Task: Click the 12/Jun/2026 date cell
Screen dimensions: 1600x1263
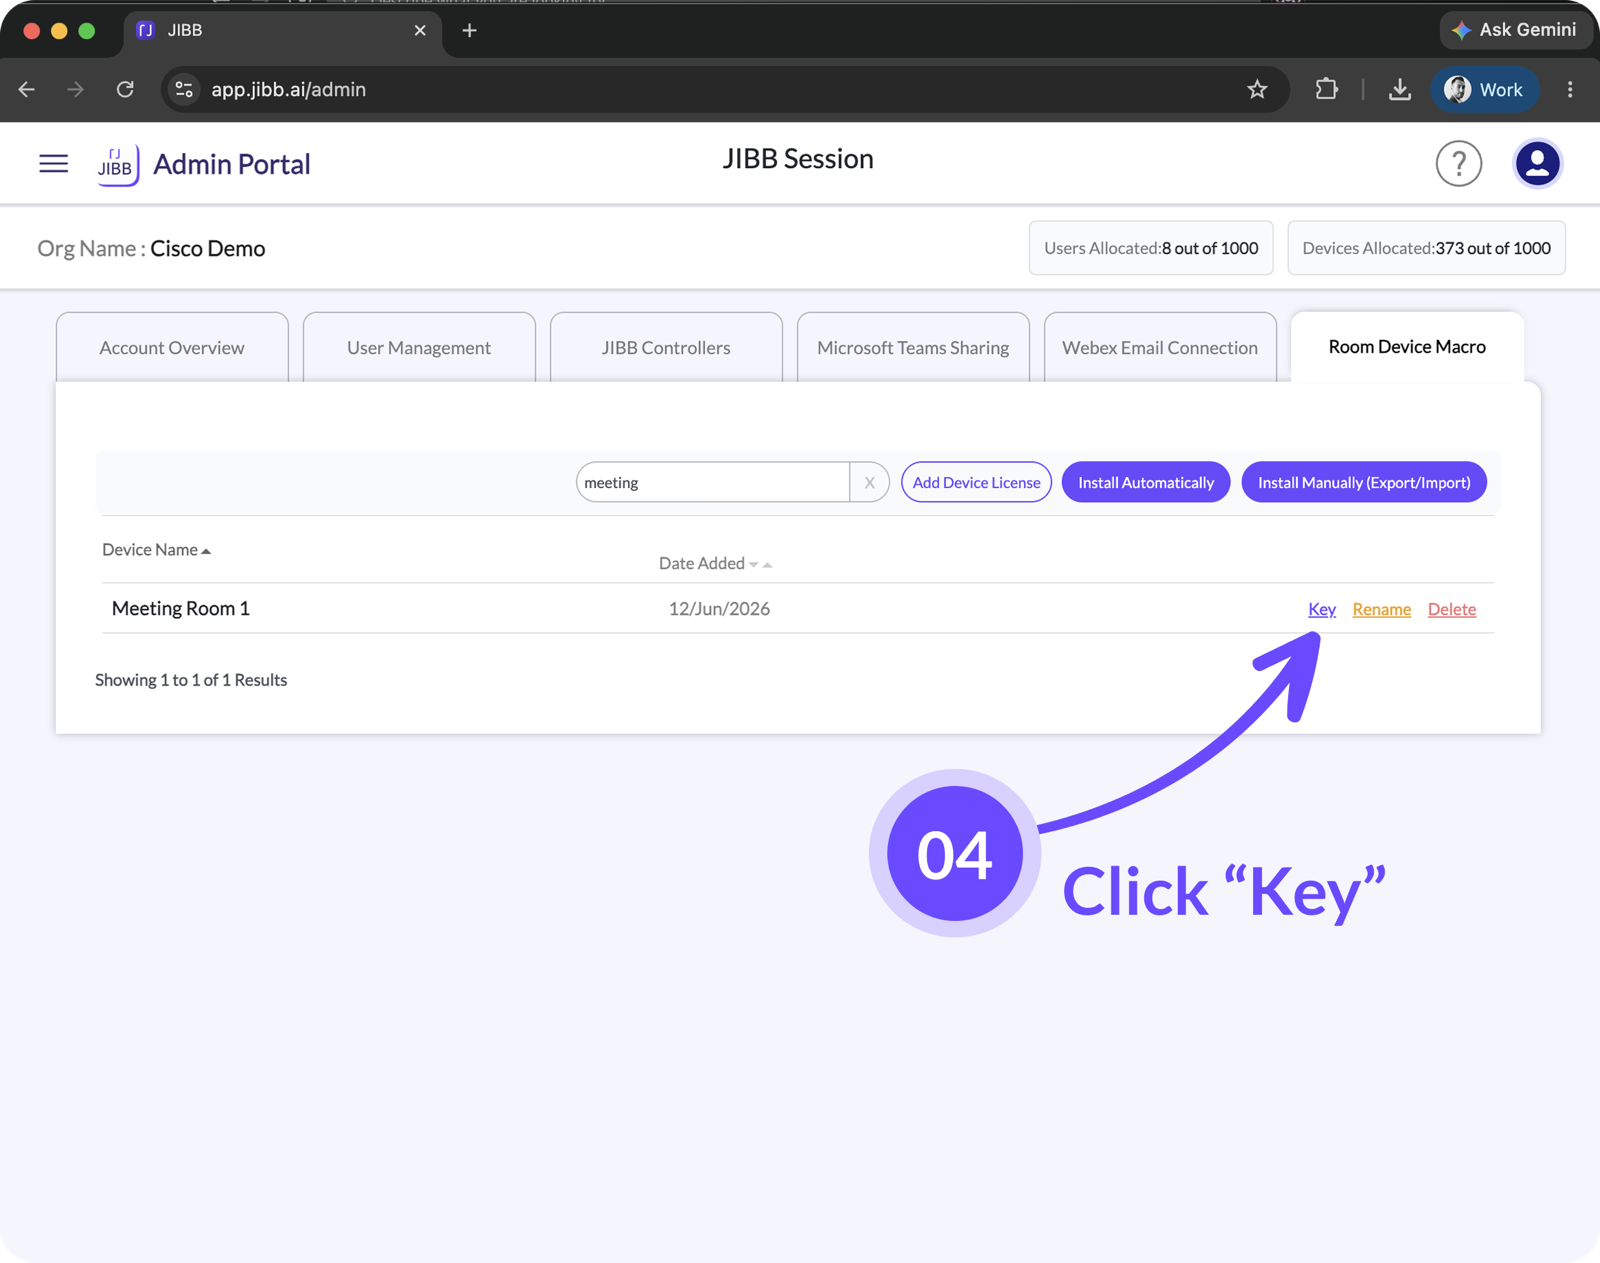Action: click(x=719, y=609)
